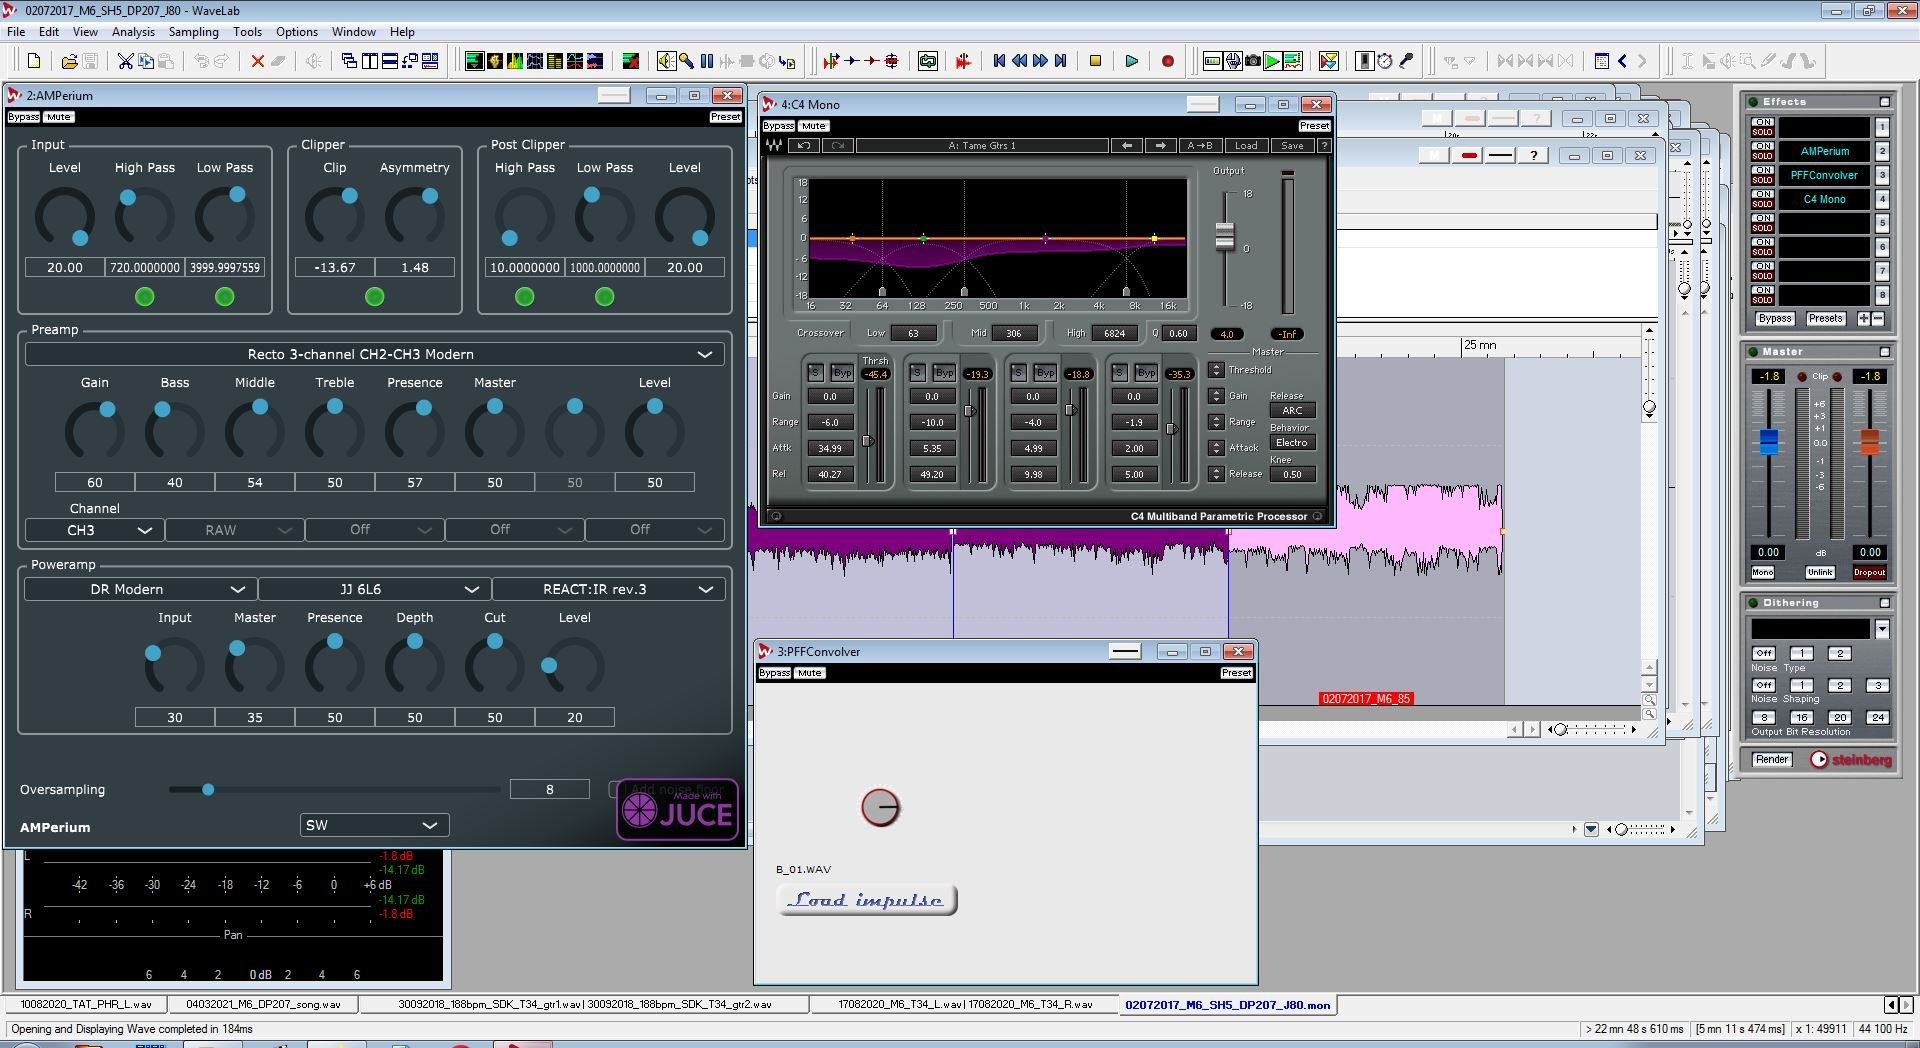The image size is (1920, 1048).
Task: Toggle the Mono button in Master section
Action: [x=1762, y=573]
